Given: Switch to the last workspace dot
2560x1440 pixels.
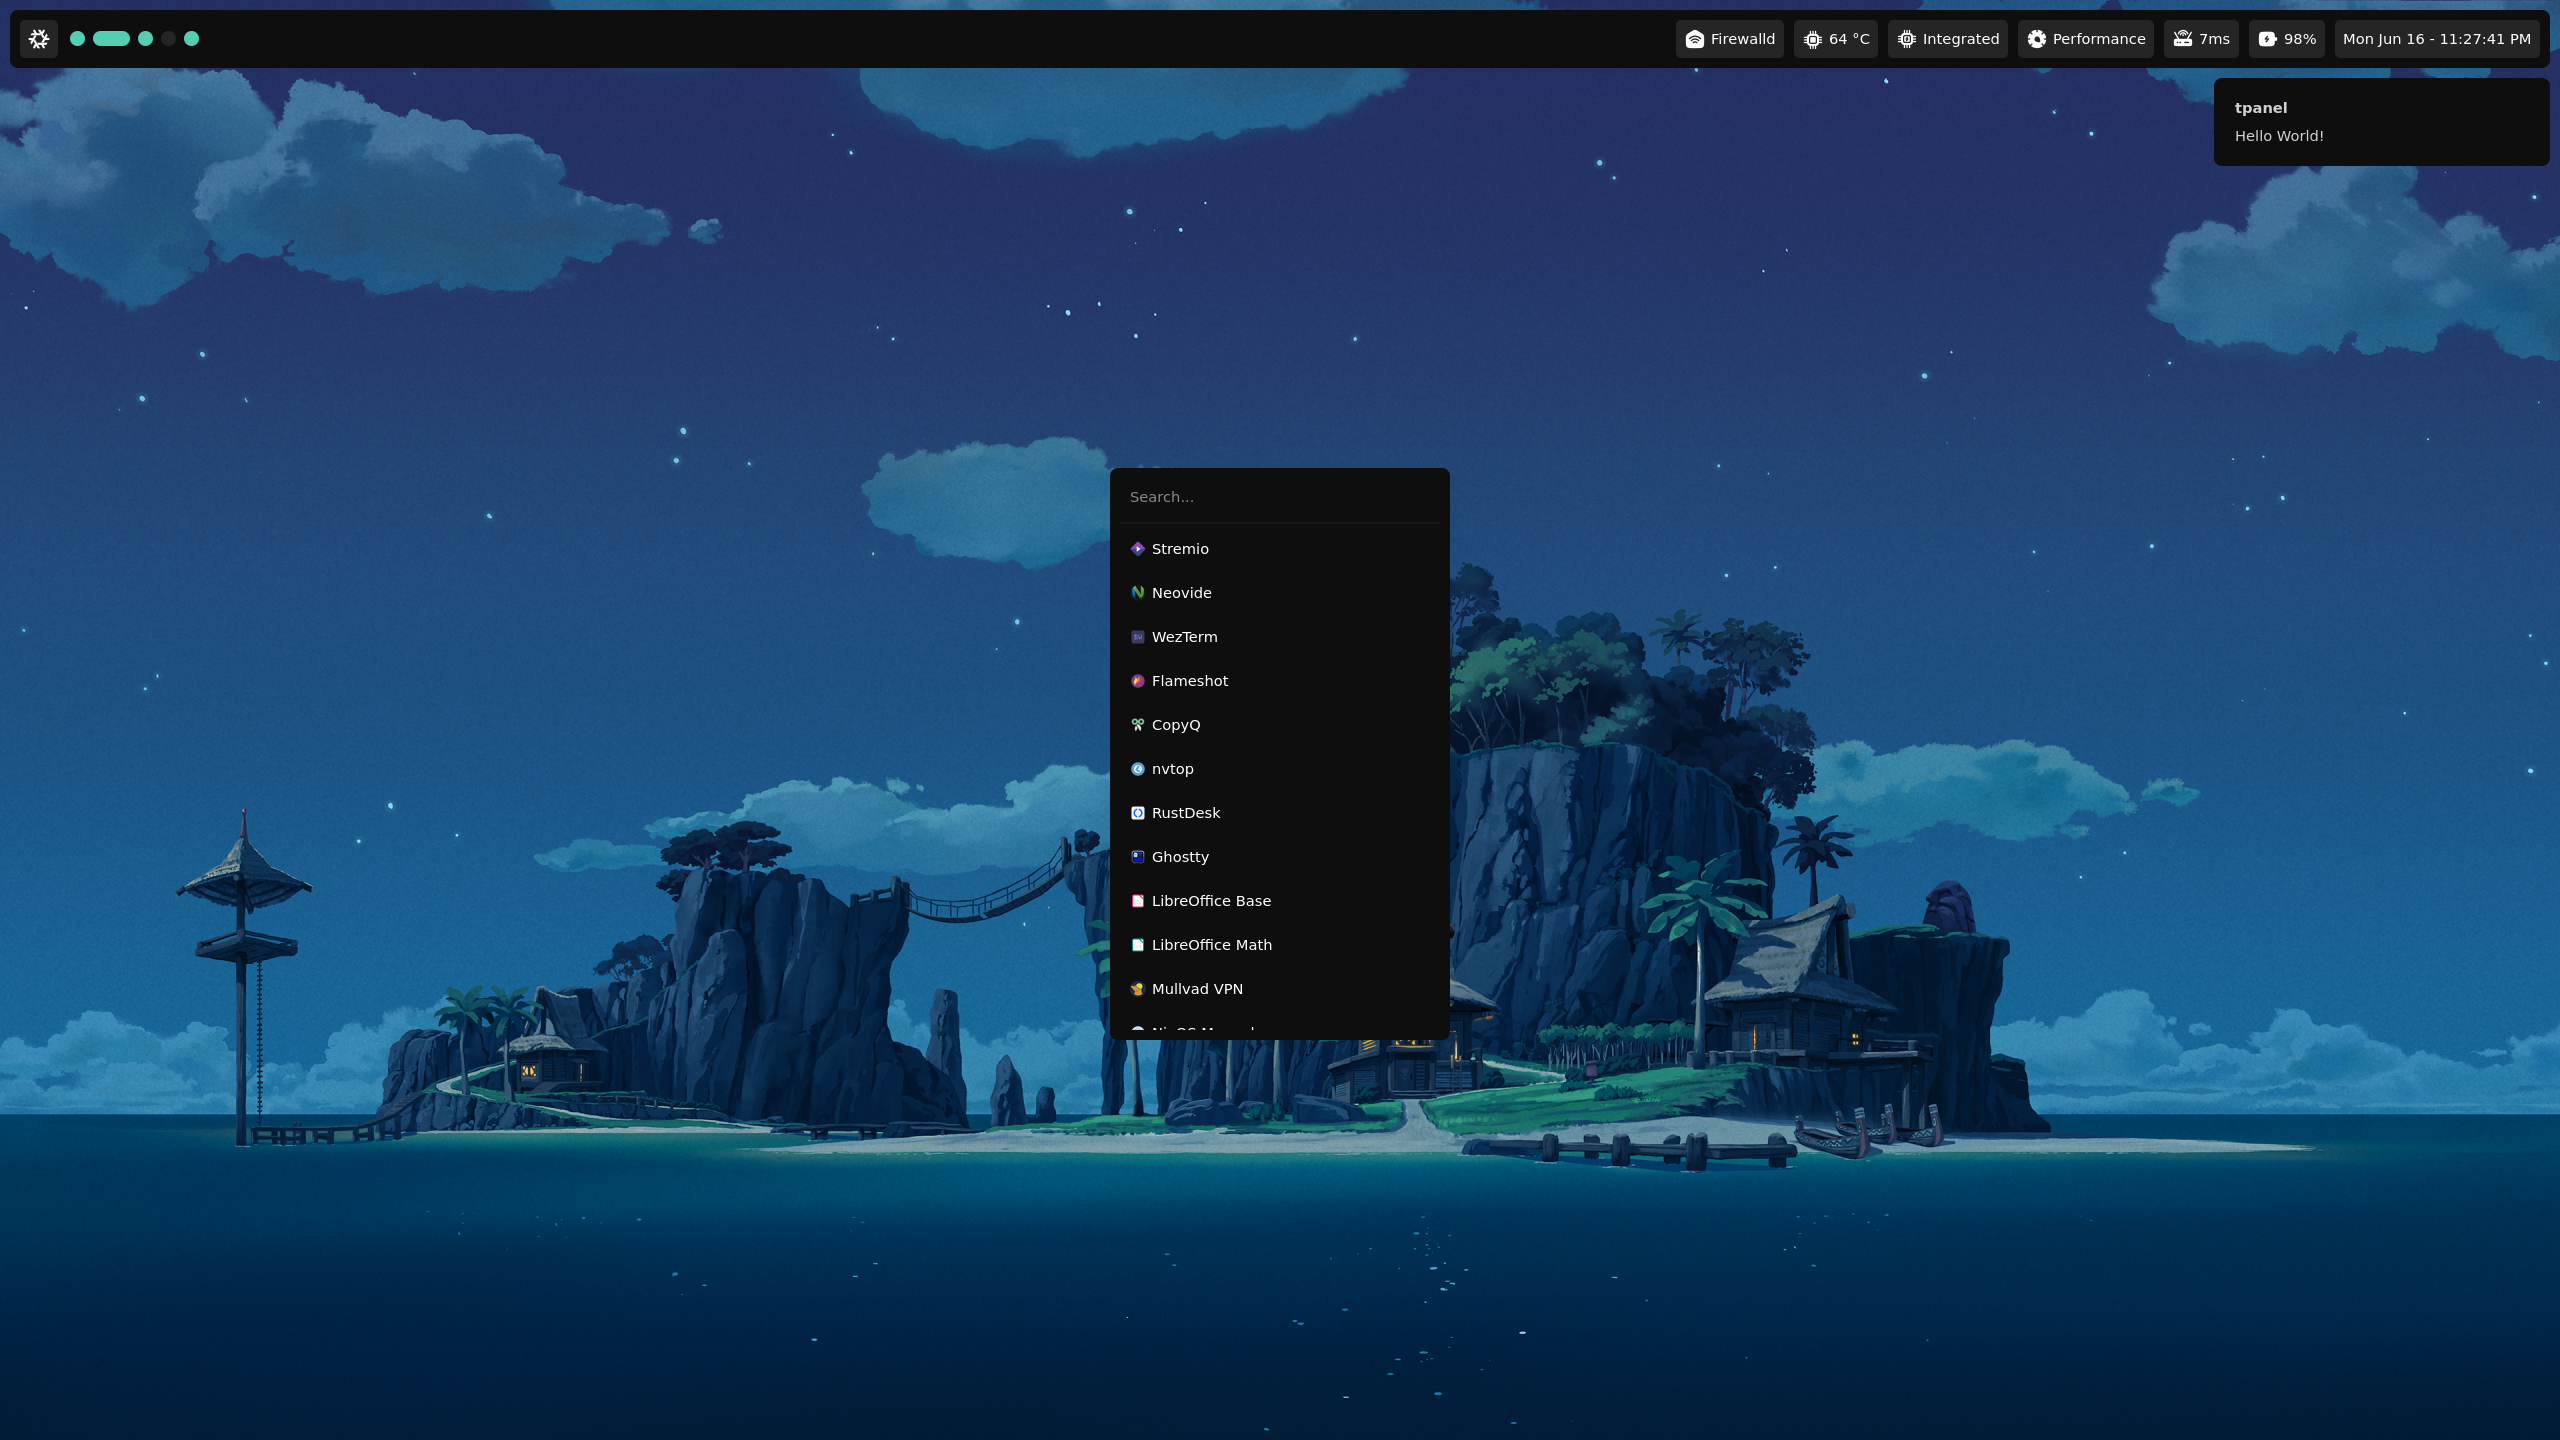Looking at the screenshot, I should click(192, 39).
